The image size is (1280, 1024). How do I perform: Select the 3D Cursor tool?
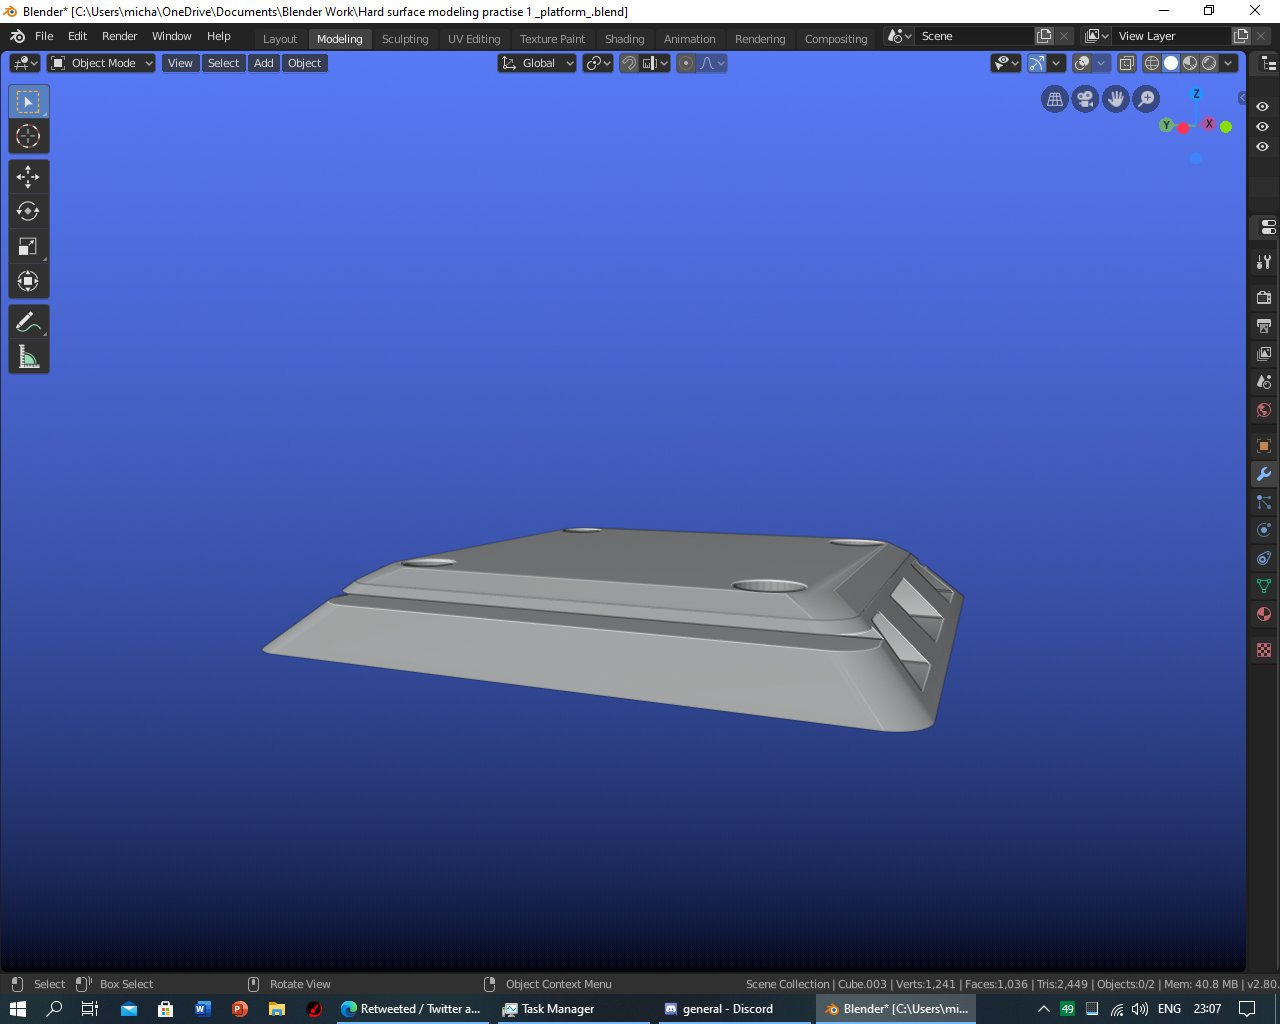[28, 137]
